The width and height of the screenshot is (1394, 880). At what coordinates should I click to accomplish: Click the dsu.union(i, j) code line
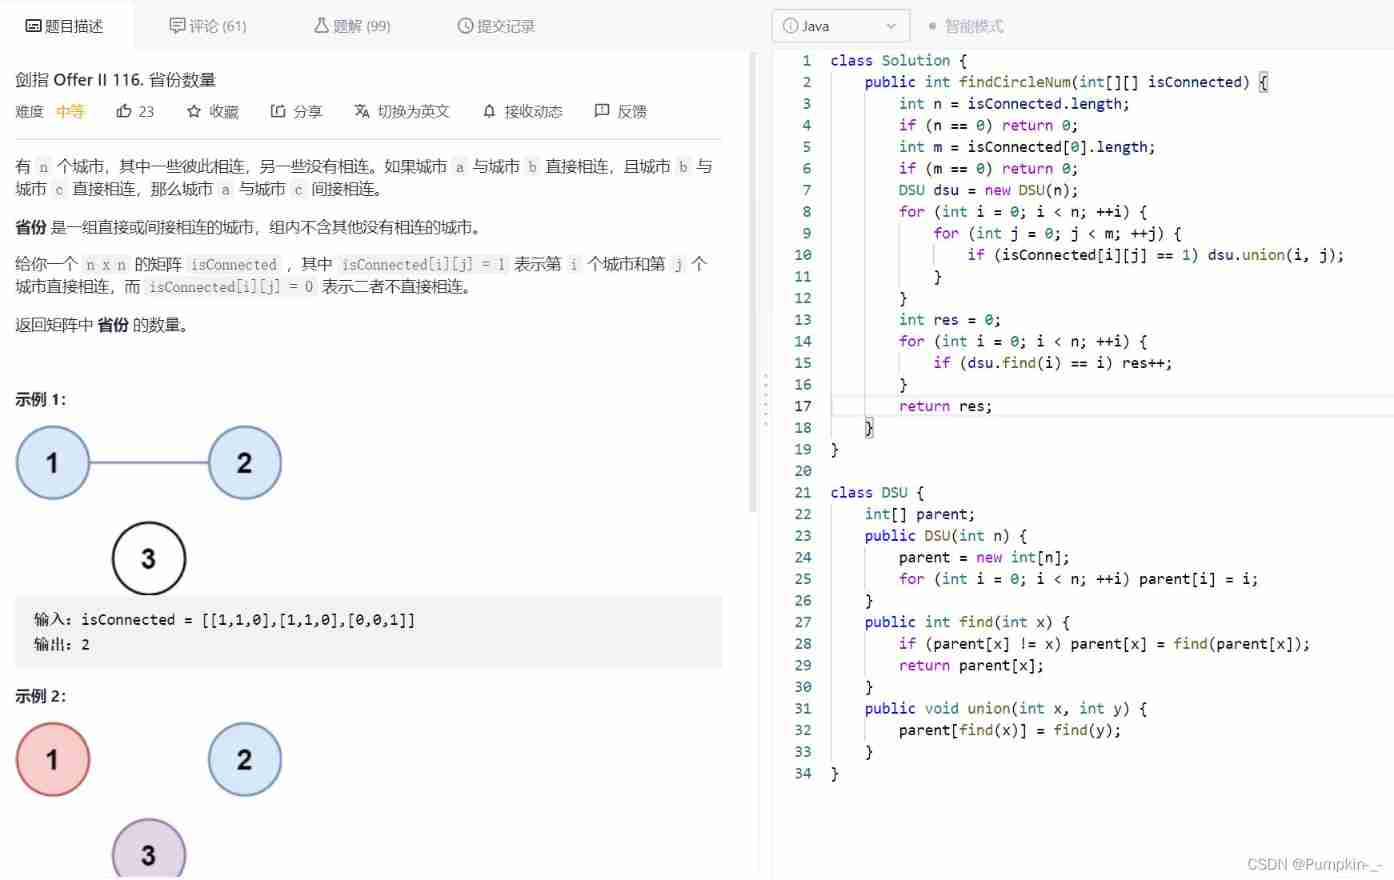pyautogui.click(x=1155, y=255)
